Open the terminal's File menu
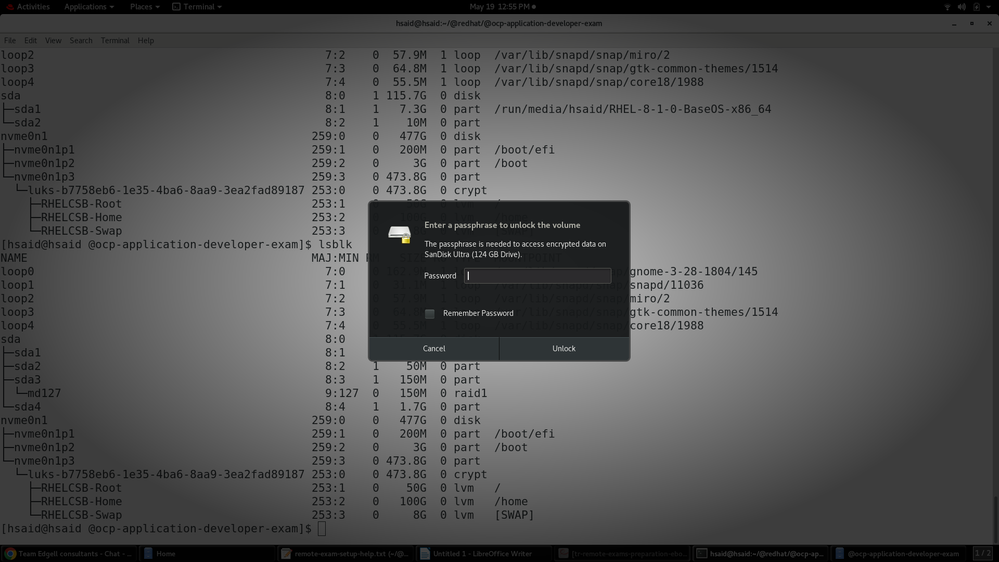 10,41
